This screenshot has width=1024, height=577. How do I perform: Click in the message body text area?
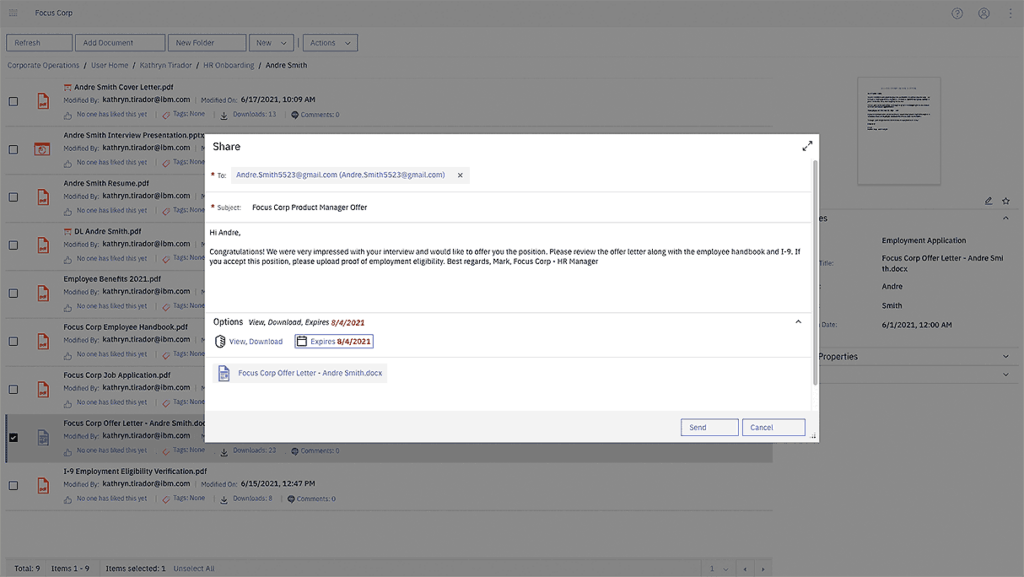click(509, 268)
